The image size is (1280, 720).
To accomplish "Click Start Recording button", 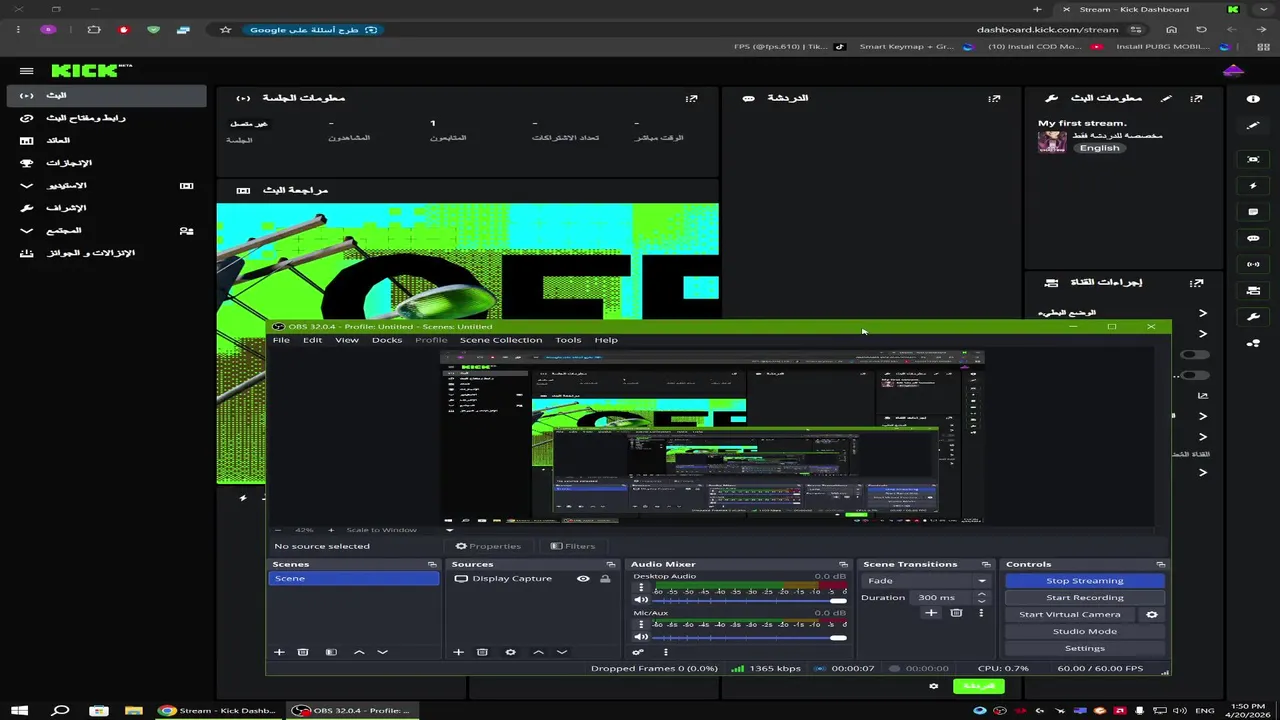I will [x=1085, y=598].
